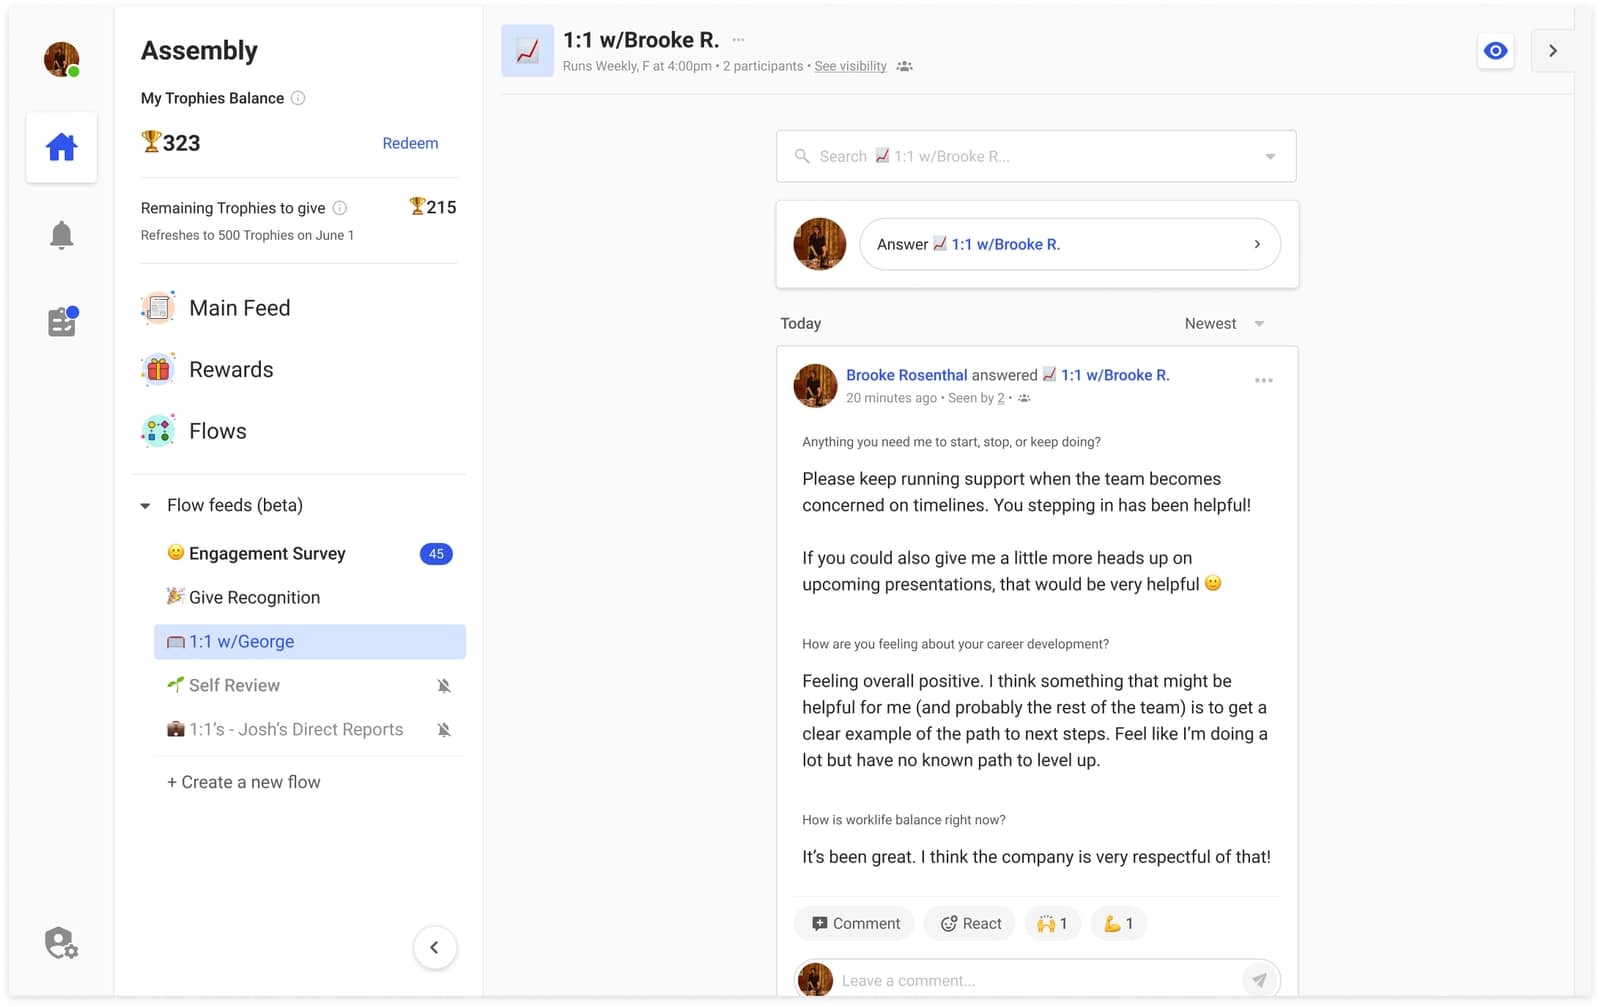Screen dimensions: 1600x1007
Task: Open Main Feed using its newspaper icon
Action: tap(157, 307)
